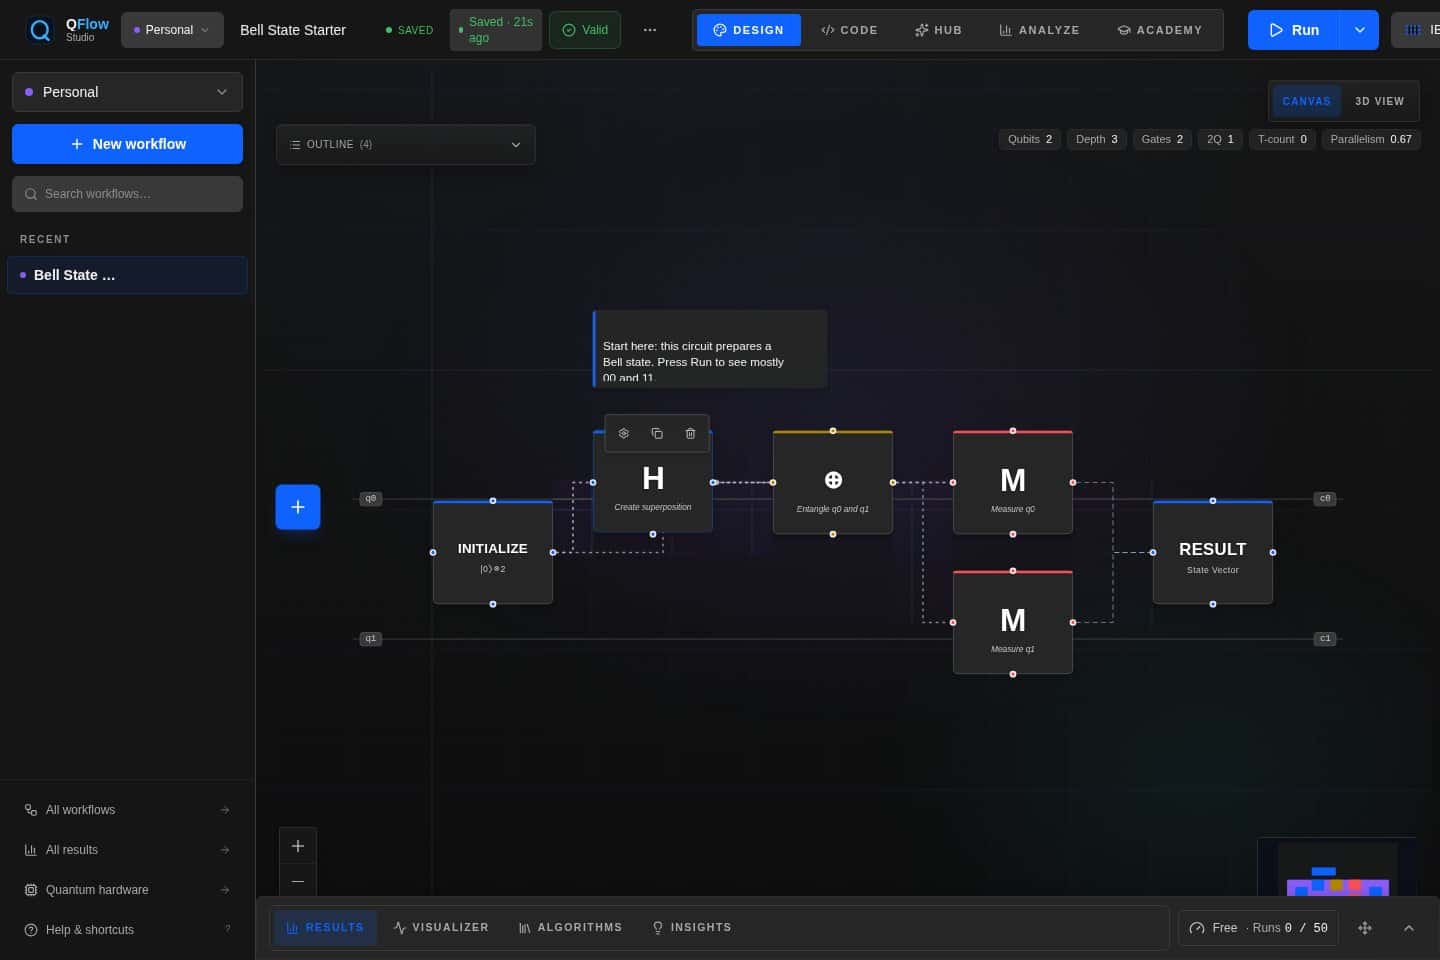Open the RESULTS bottom tab
The image size is (1440, 960).
click(x=325, y=928)
